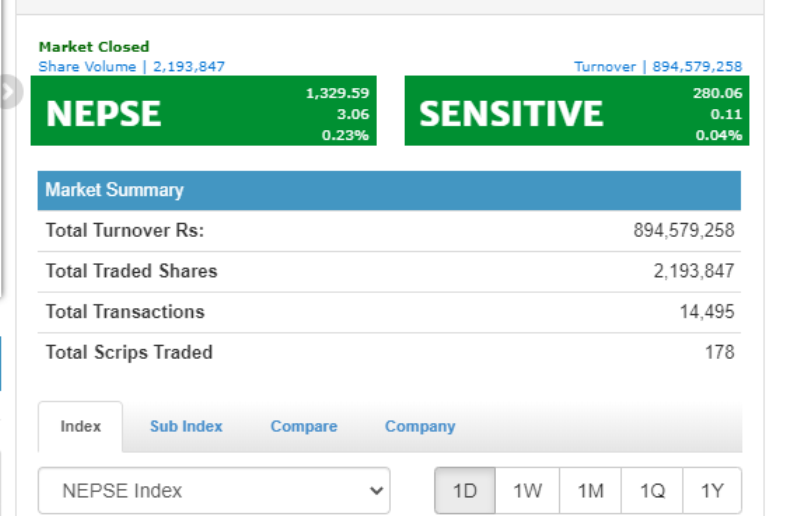Image resolution: width=793 pixels, height=516 pixels.
Task: Click the Share Volume link
Action: (131, 66)
